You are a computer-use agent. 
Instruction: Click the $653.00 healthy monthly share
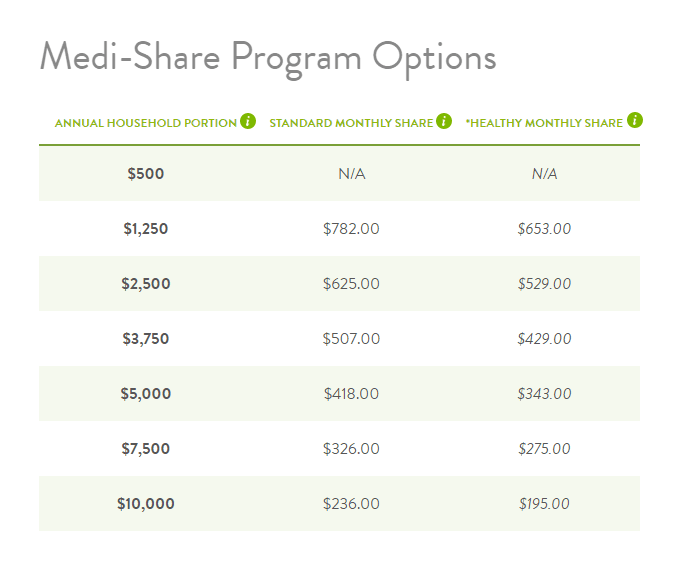[544, 229]
